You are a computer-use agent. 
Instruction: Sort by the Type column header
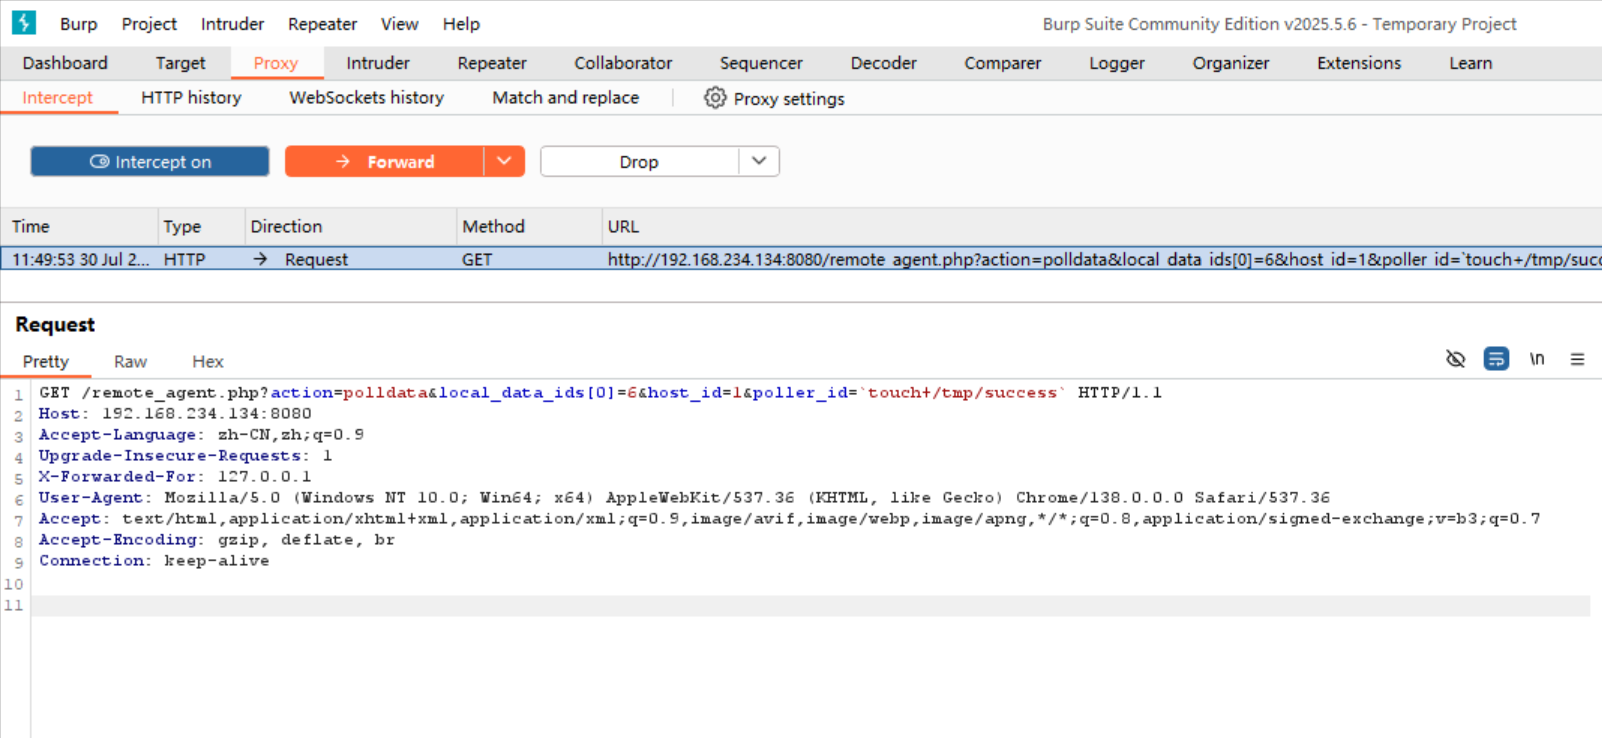(x=201, y=227)
